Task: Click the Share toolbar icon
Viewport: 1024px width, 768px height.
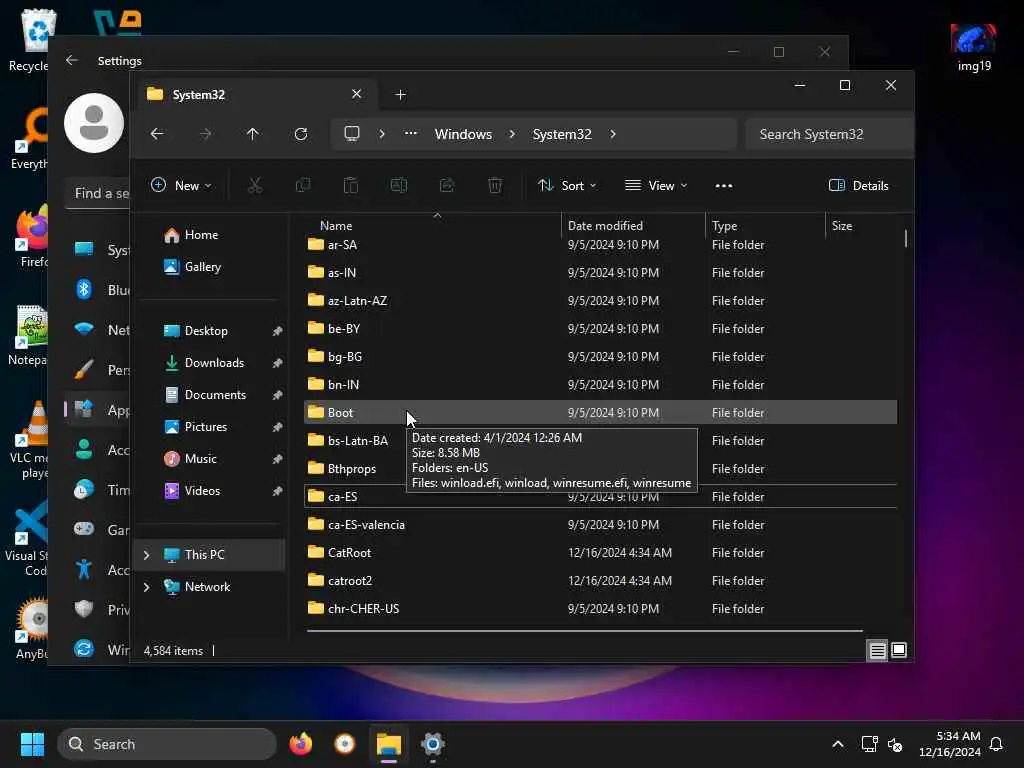Action: click(x=447, y=185)
